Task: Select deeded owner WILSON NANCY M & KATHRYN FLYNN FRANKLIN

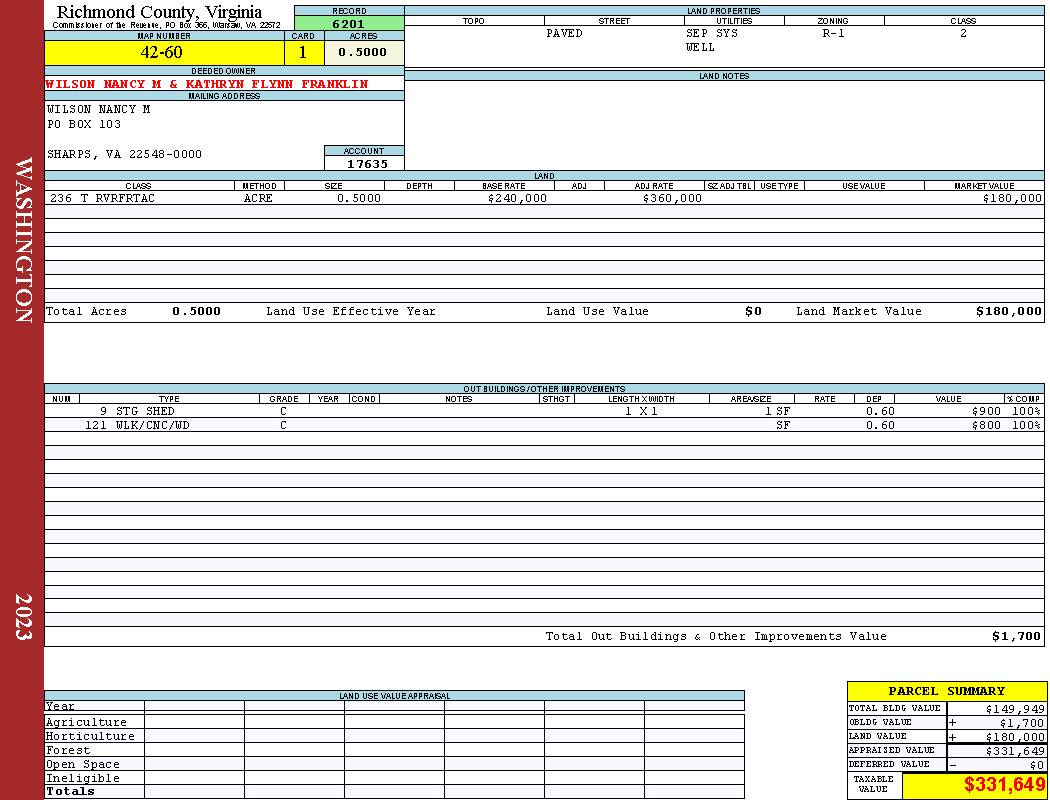Action: coord(206,84)
